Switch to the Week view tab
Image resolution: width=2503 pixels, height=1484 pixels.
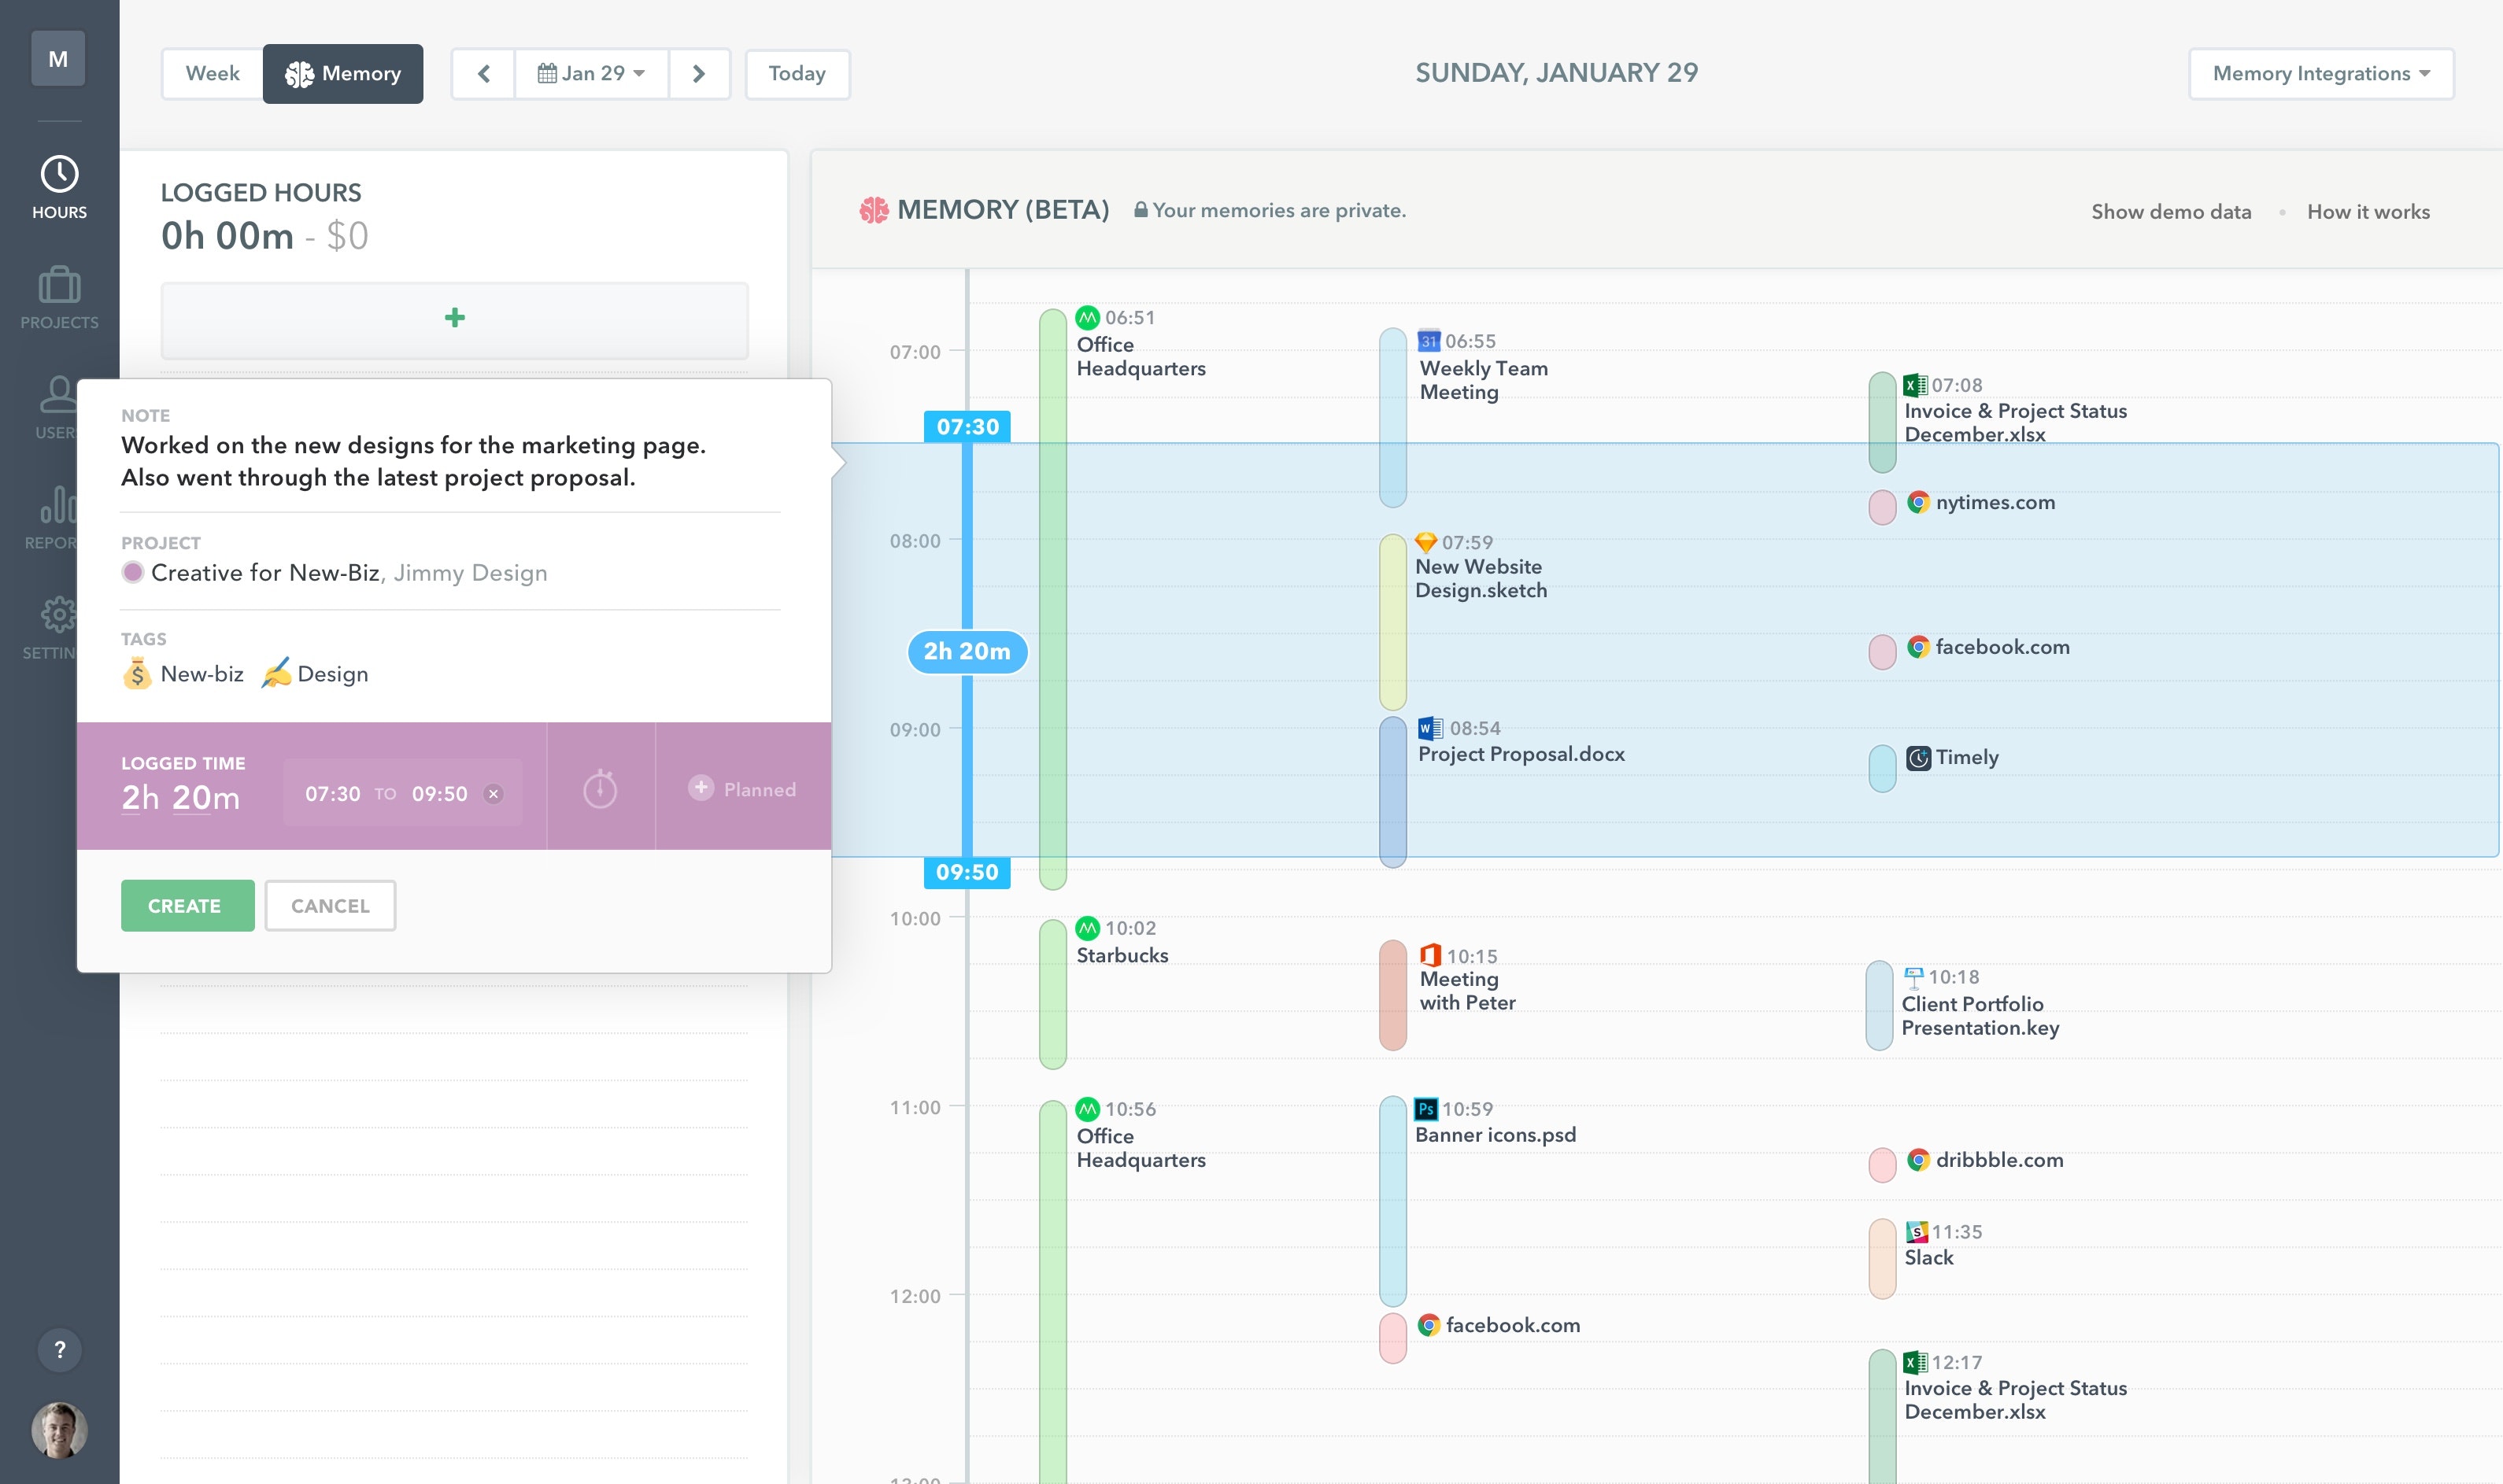click(x=212, y=74)
